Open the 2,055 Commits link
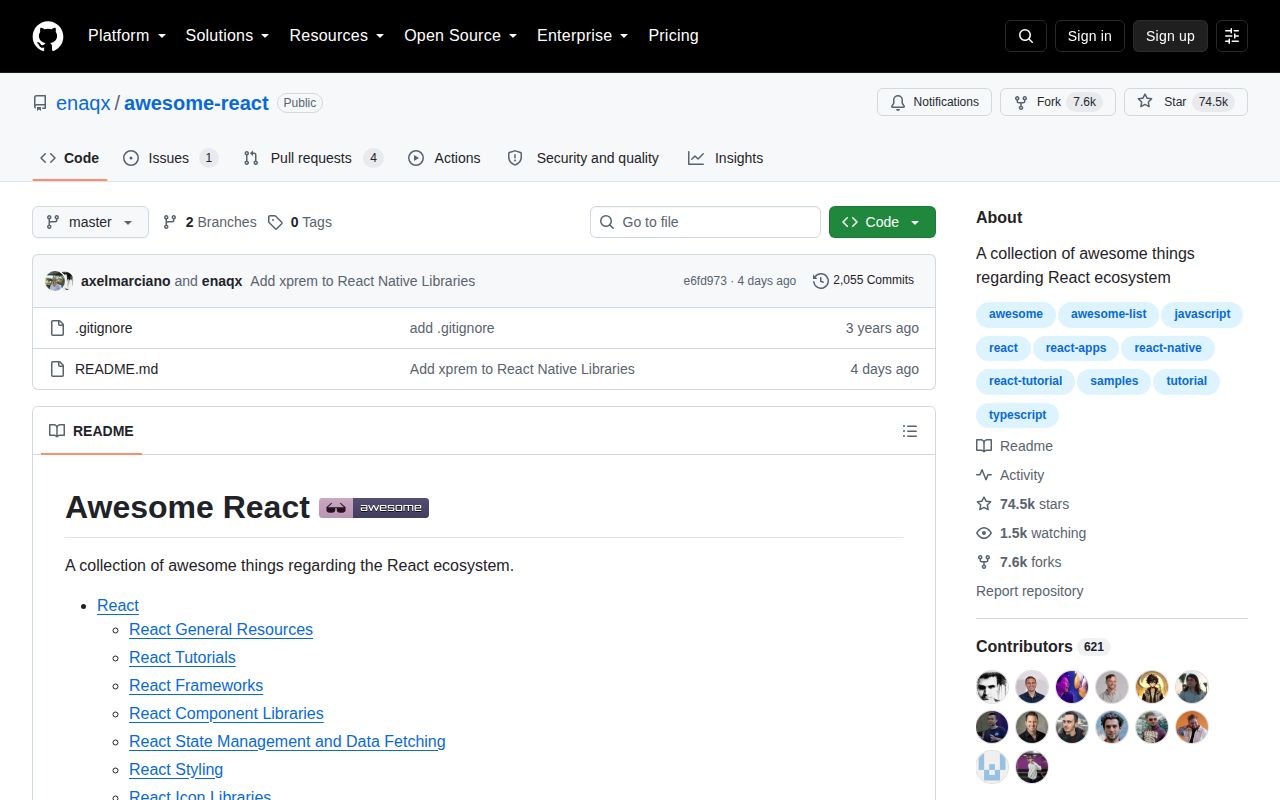1280x800 pixels. [864, 281]
